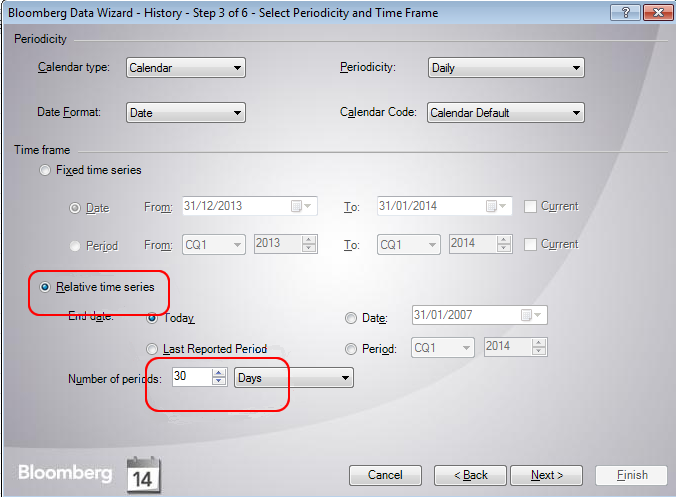
Task: Click the Number of periods field showing 30
Action: point(192,377)
